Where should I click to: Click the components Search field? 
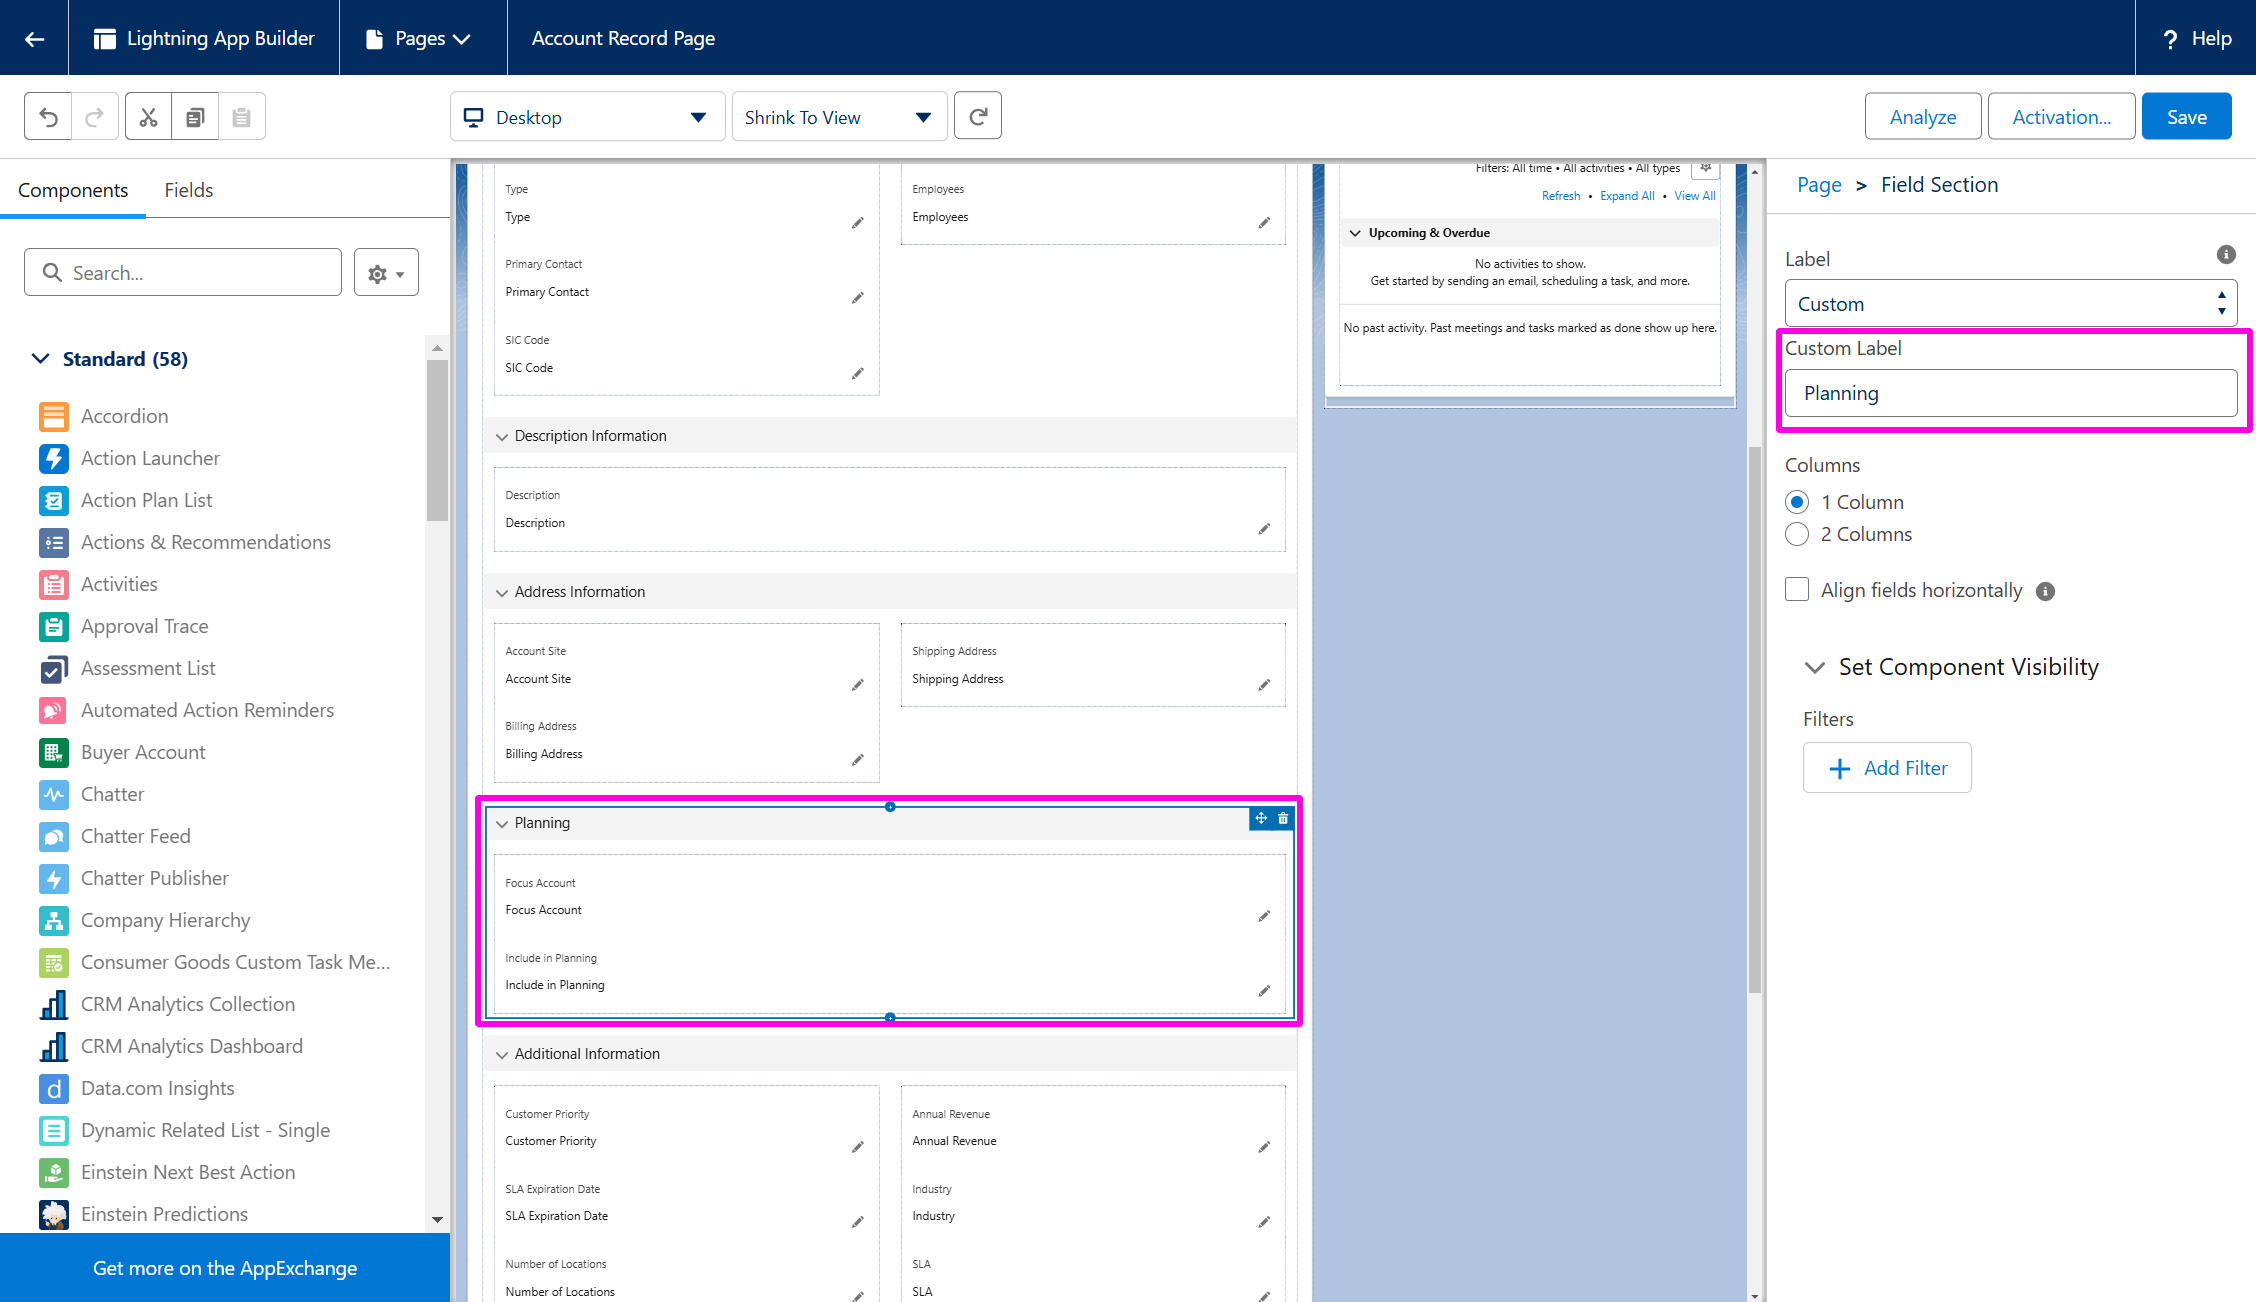pos(183,273)
